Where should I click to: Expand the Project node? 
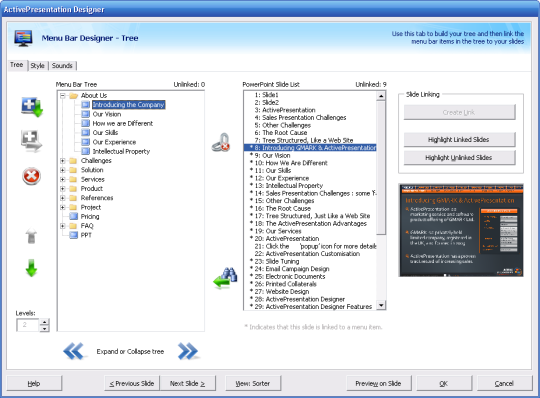63,207
